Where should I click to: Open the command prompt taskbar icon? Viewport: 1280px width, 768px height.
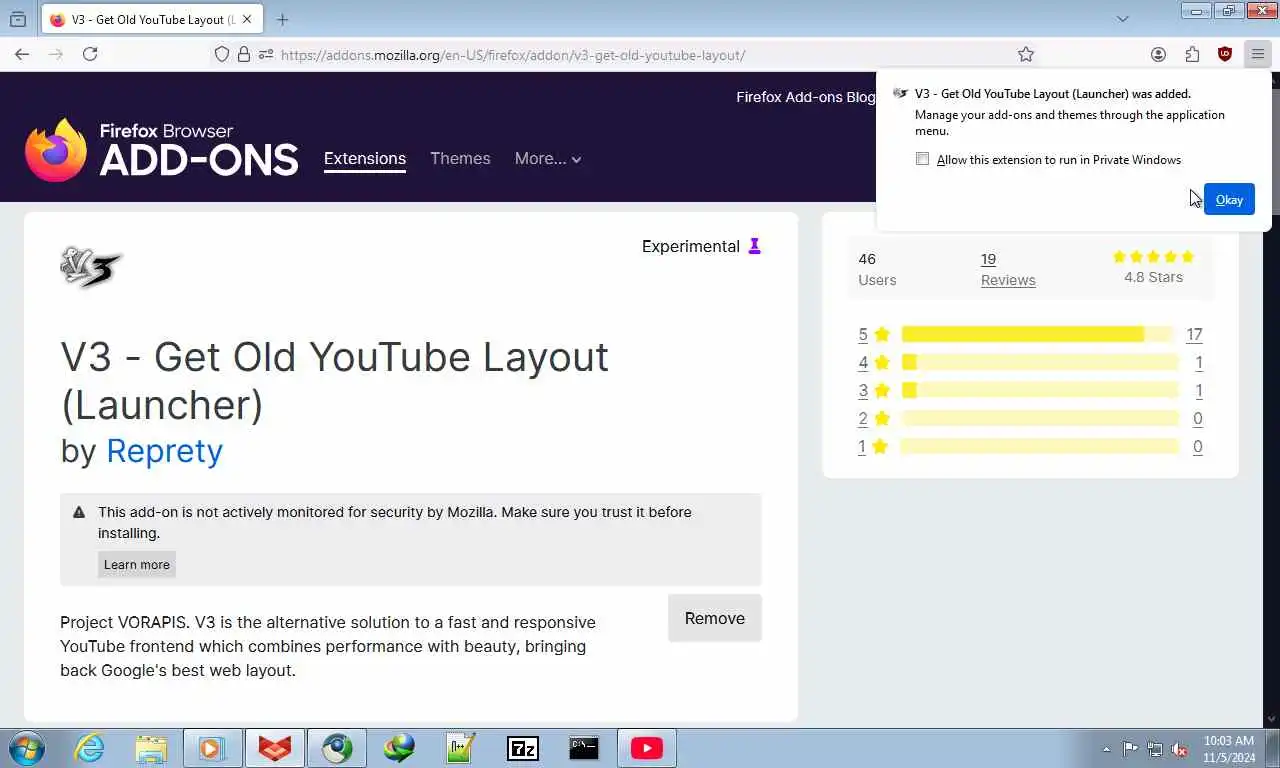[584, 748]
